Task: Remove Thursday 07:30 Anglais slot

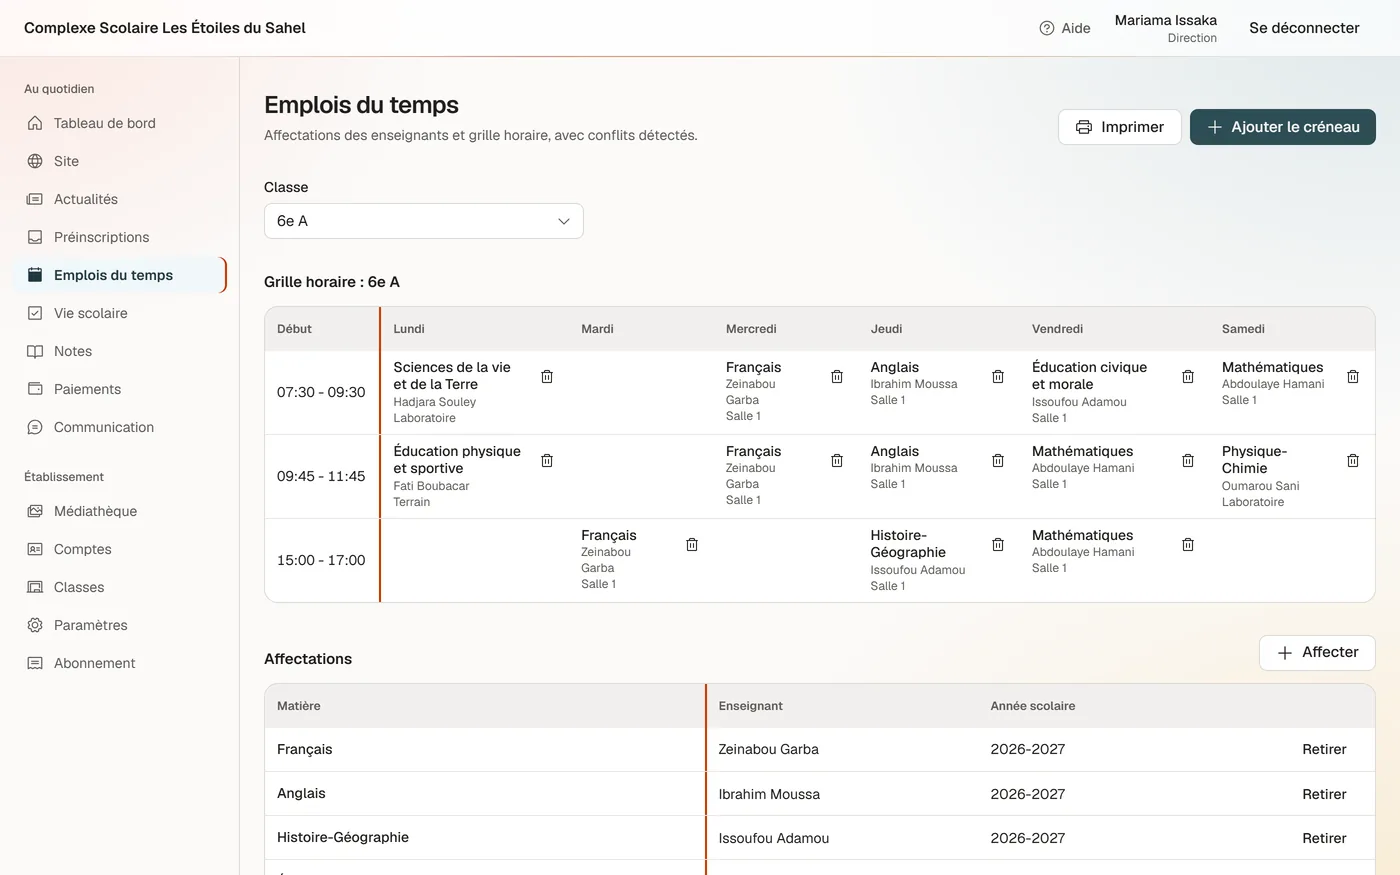Action: (998, 377)
